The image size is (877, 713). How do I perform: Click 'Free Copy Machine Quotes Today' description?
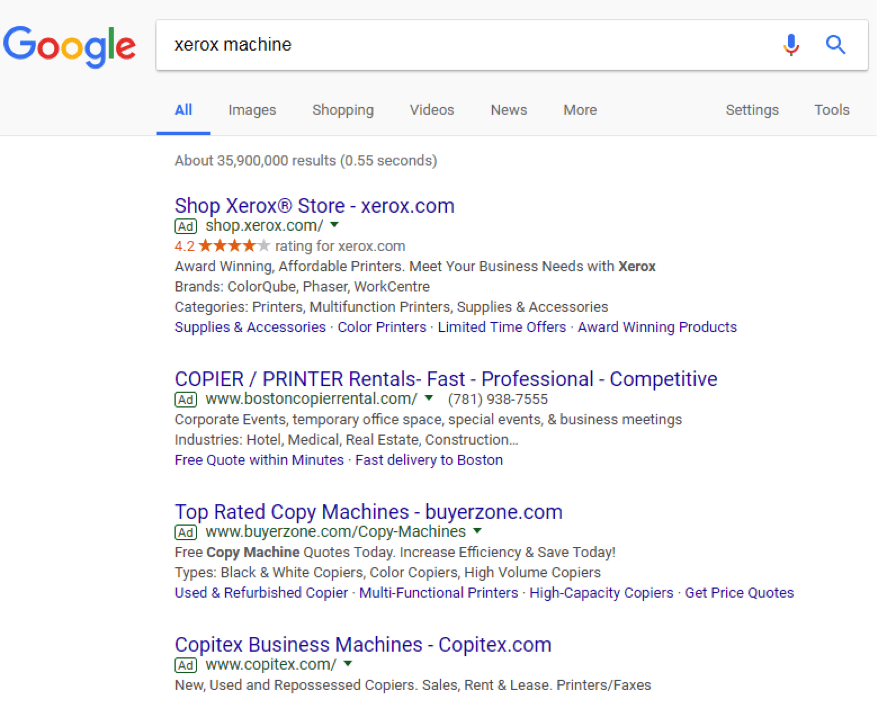[x=395, y=553]
